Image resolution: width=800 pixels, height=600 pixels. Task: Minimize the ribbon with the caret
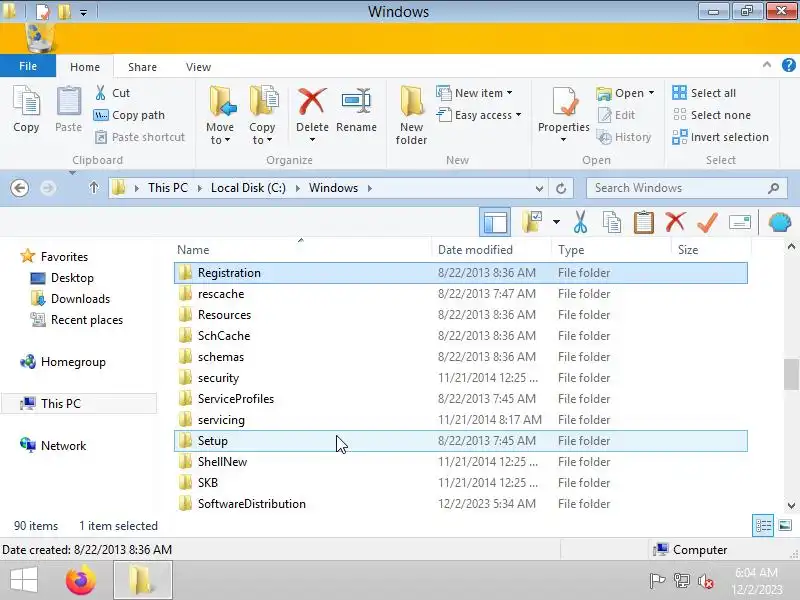tap(766, 65)
